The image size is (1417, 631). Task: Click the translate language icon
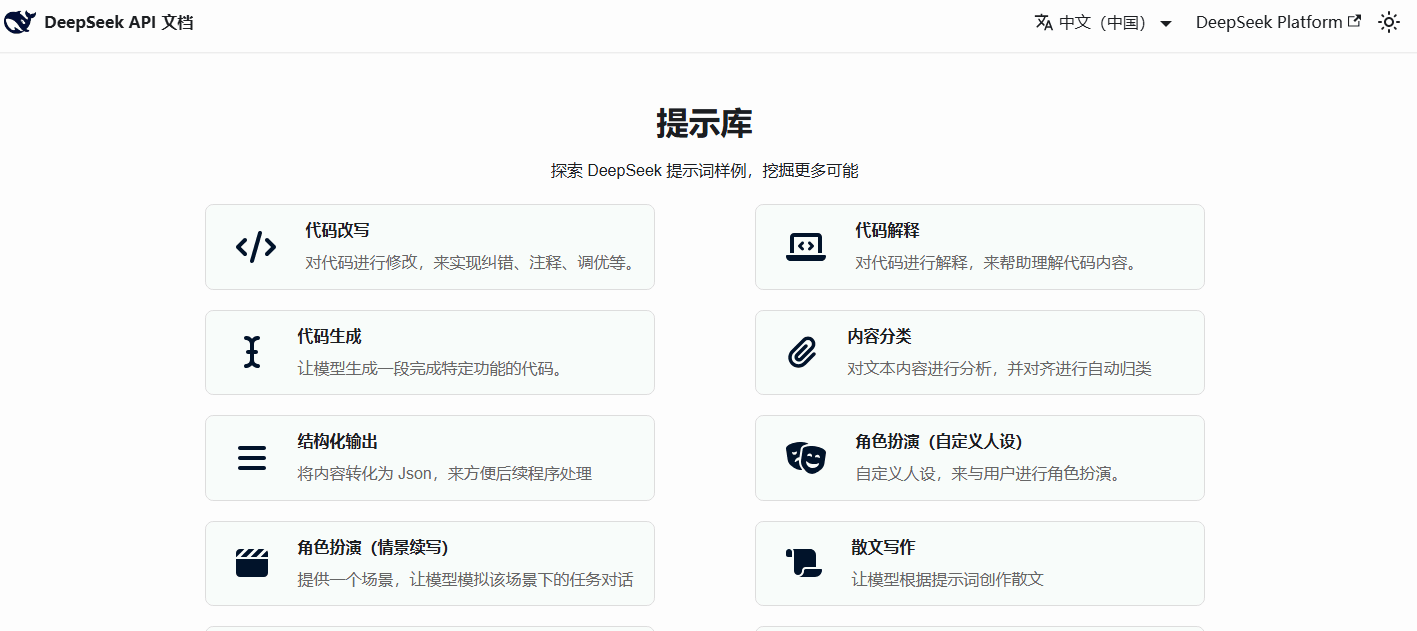(1043, 22)
